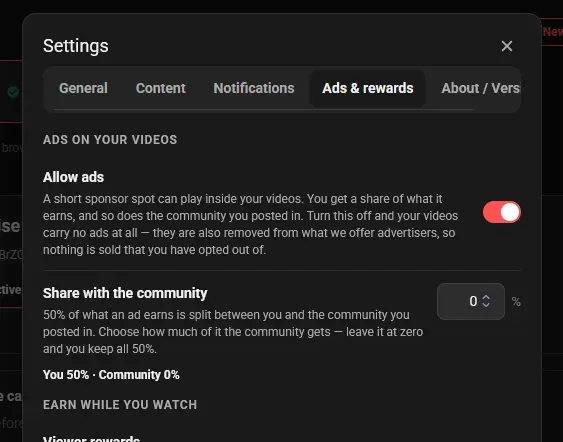Close the Settings dialog

point(507,46)
